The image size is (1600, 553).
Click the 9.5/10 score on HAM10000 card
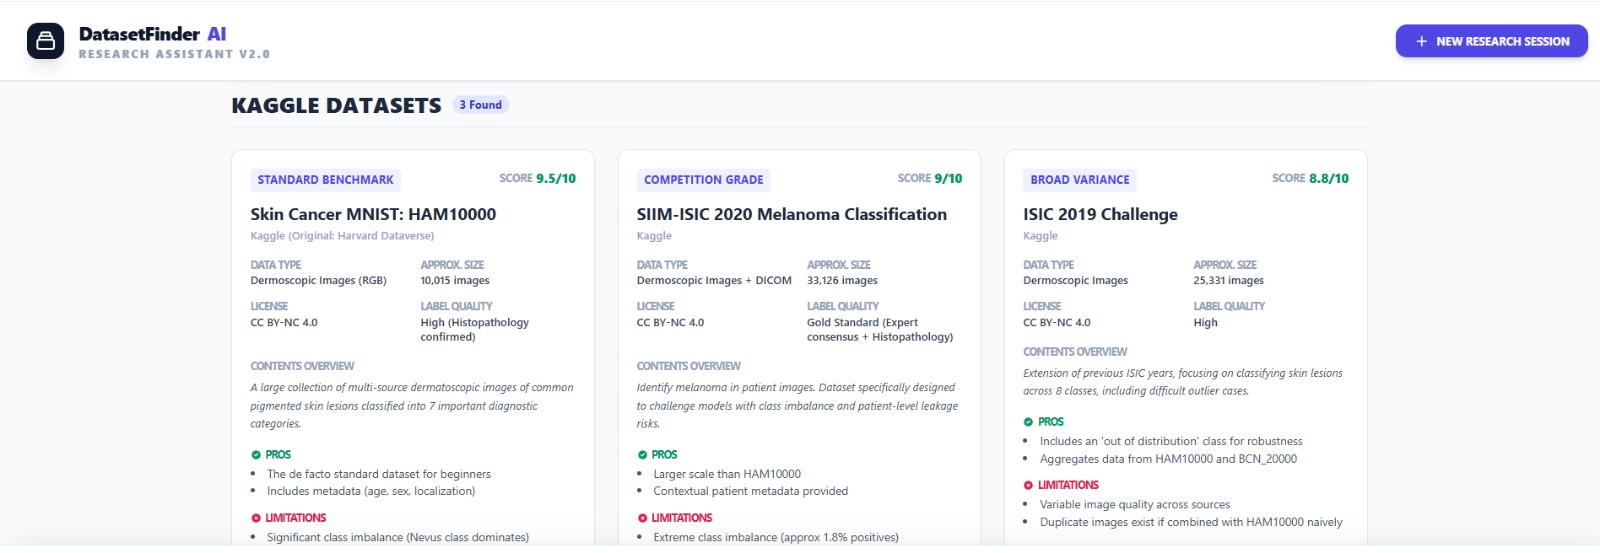point(555,179)
